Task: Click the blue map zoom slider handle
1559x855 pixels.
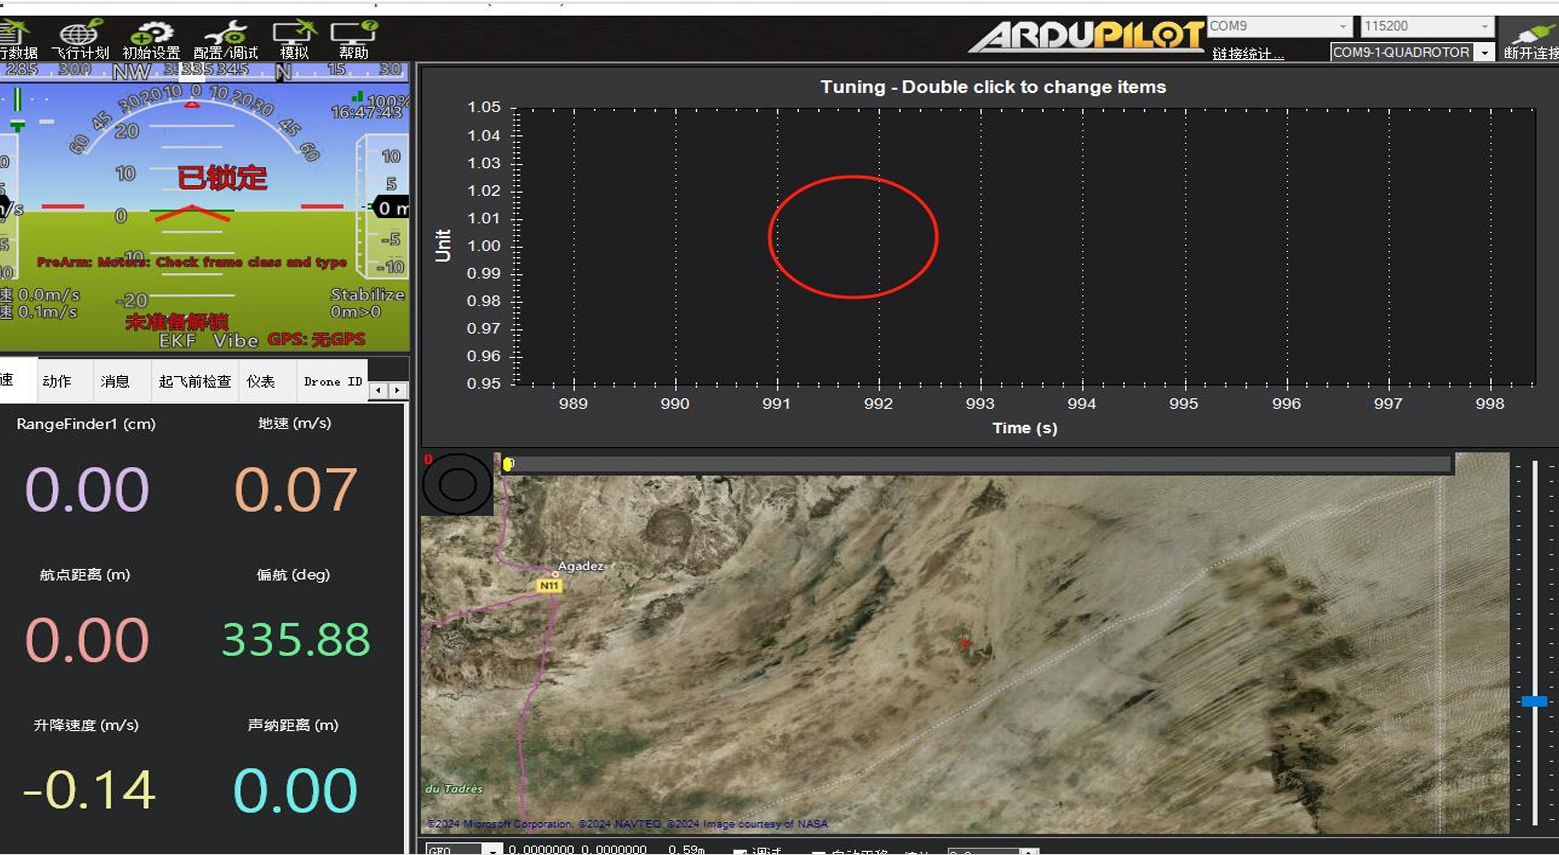Action: point(1534,701)
